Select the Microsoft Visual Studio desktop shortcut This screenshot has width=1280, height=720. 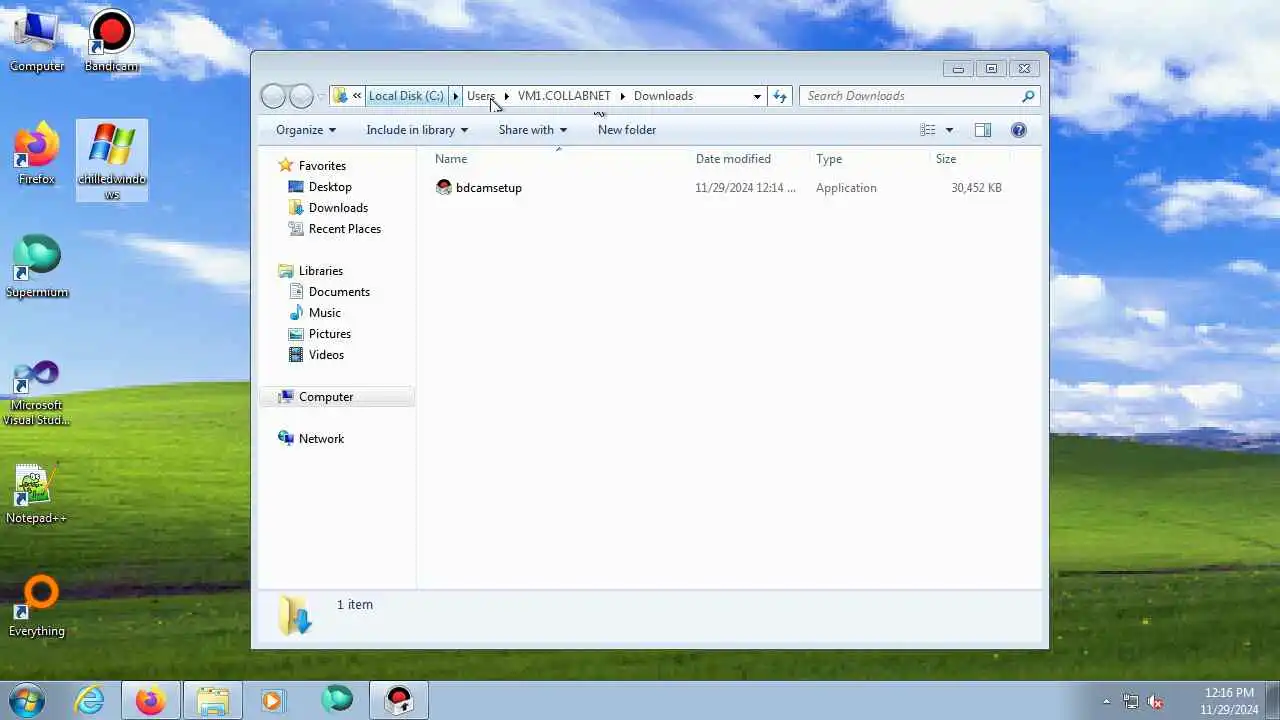point(37,393)
